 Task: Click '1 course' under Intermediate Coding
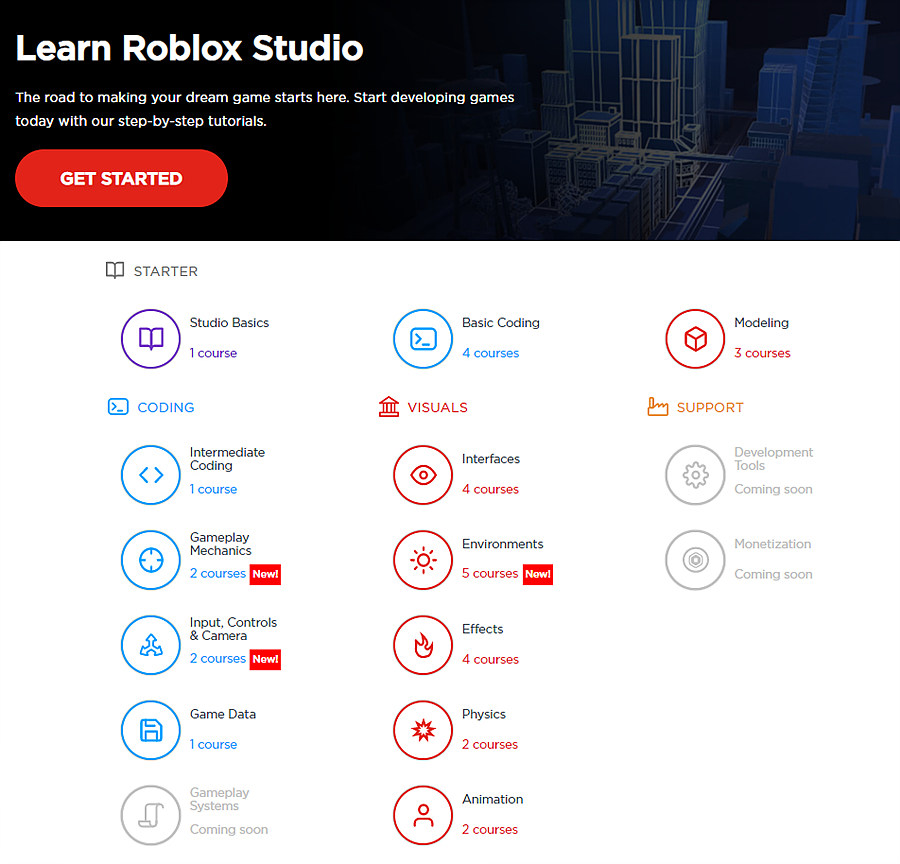point(213,489)
